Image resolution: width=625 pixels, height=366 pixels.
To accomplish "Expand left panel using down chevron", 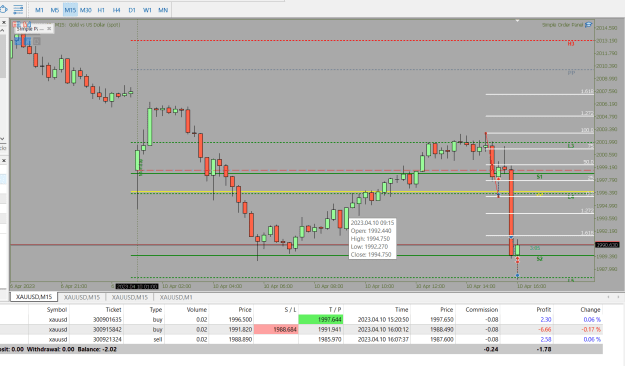I will (2, 138).
